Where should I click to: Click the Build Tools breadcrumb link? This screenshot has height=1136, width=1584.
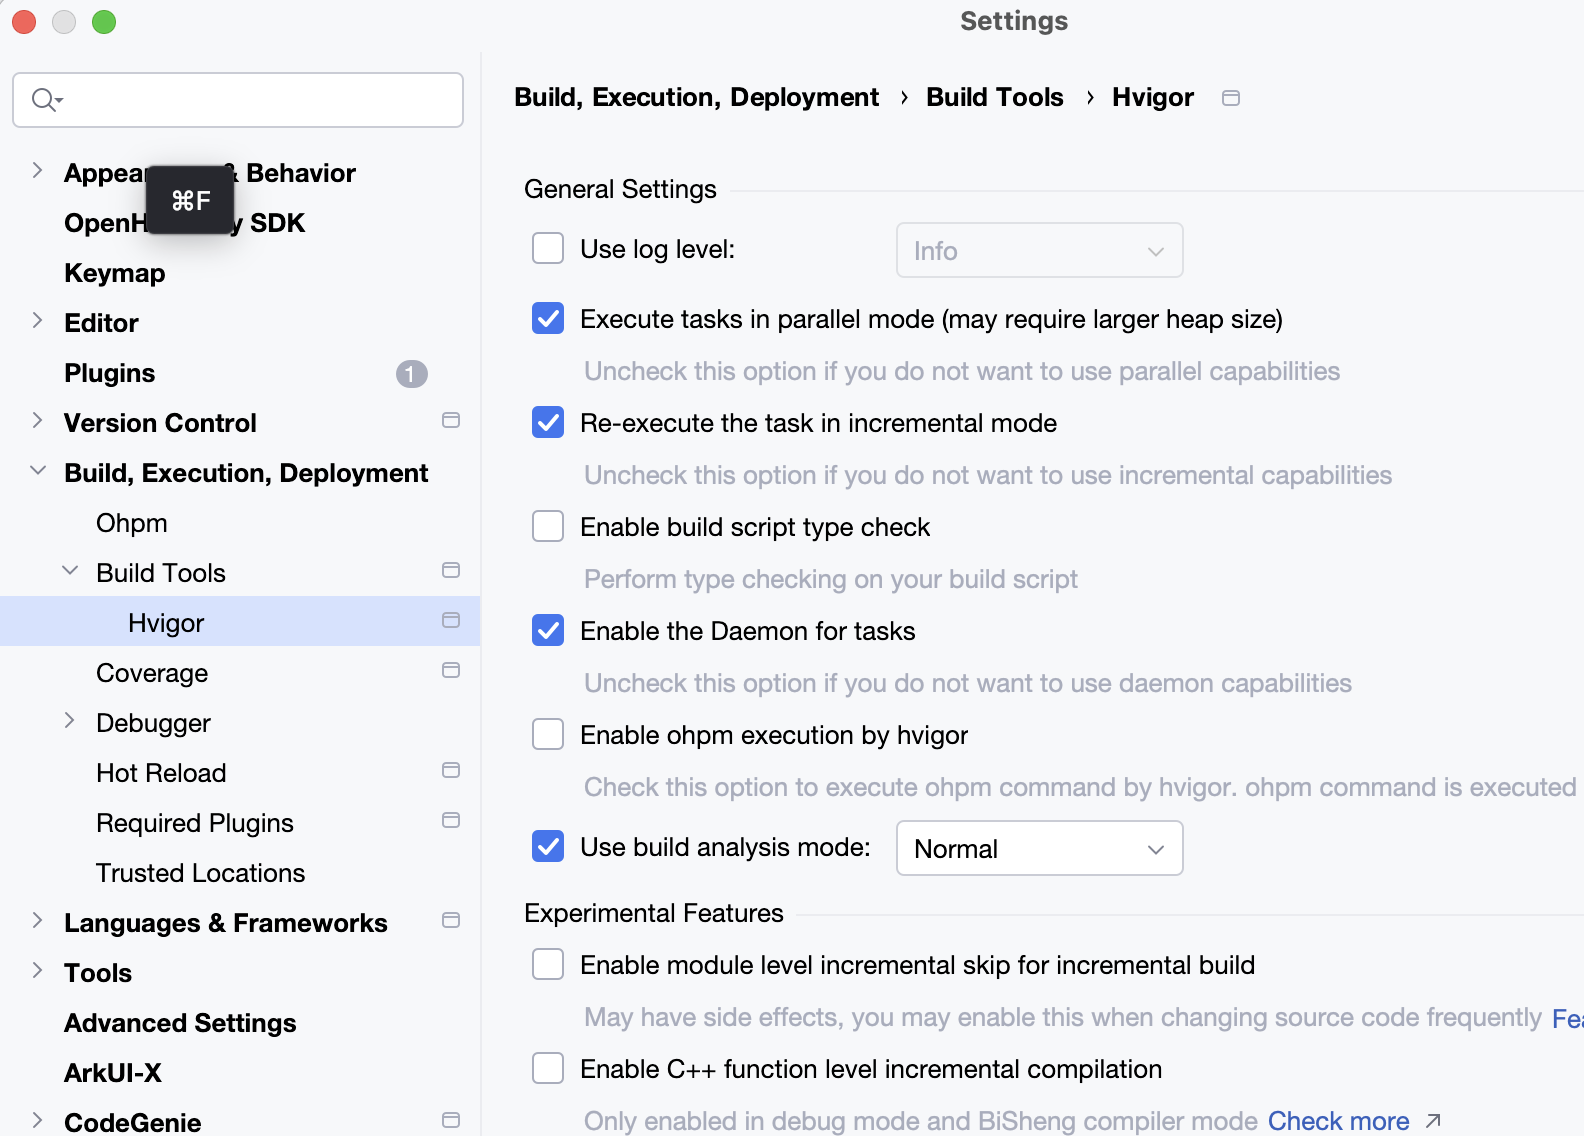(994, 98)
